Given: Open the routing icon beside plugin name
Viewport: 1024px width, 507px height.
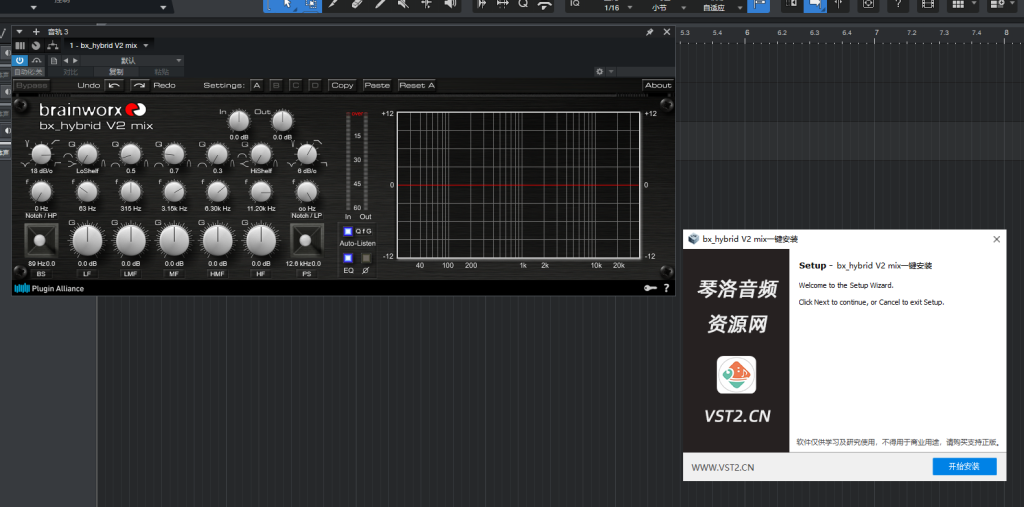Looking at the screenshot, I should coord(52,46).
